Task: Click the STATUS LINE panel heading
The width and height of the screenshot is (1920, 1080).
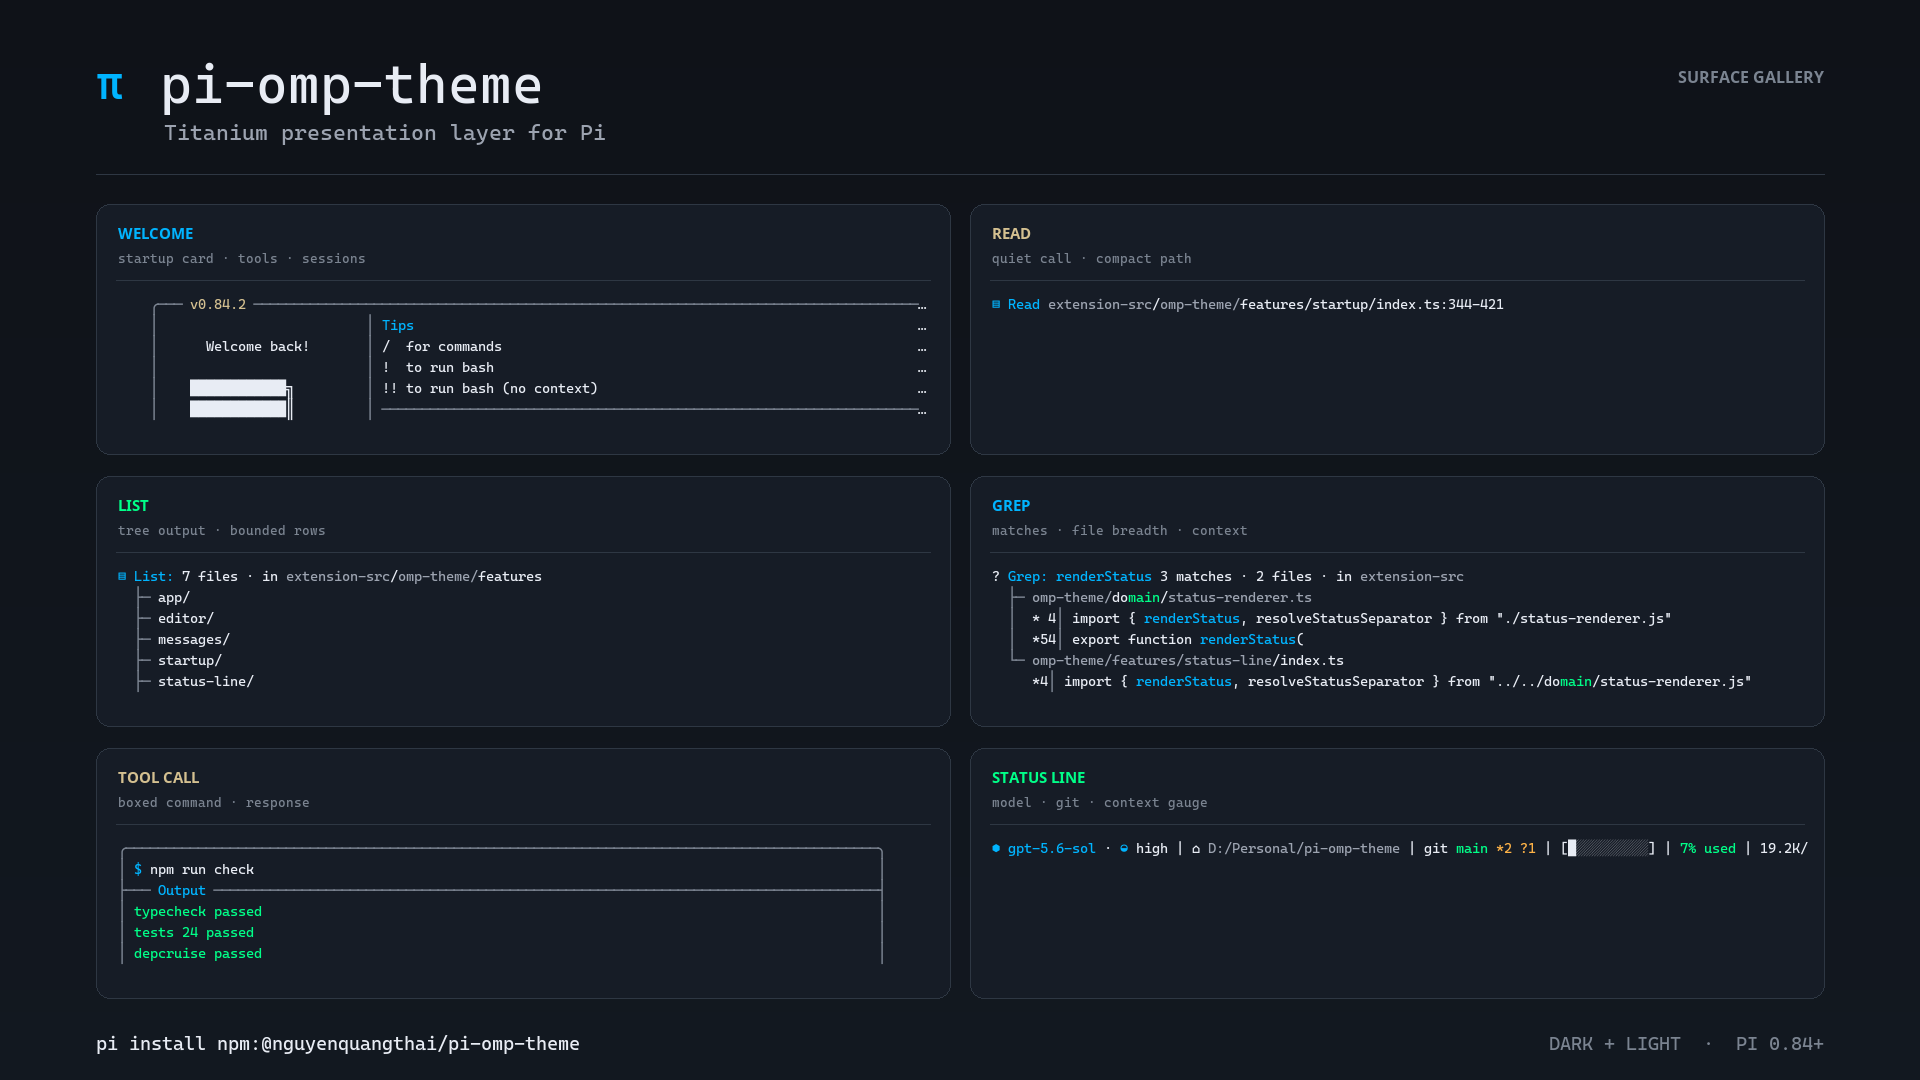Action: click(1039, 777)
